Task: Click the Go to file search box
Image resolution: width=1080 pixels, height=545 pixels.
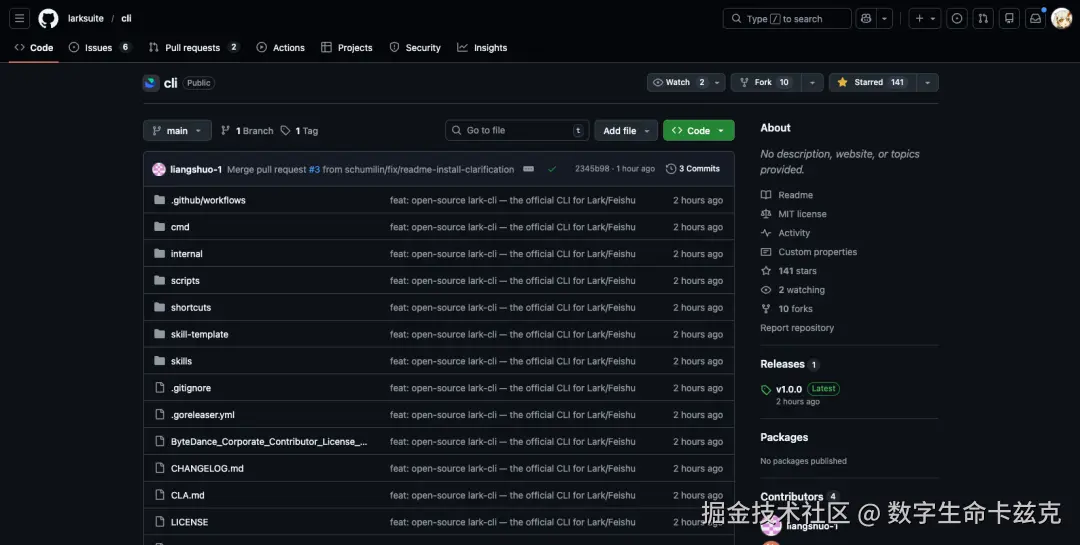Action: tap(517, 130)
